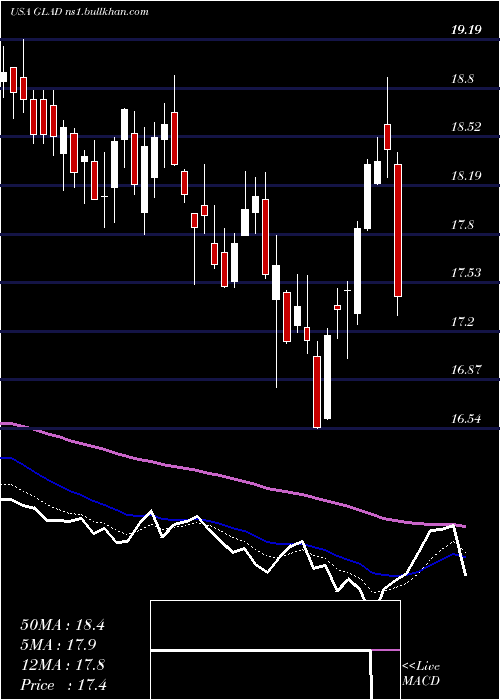Click the blue moving average line

(232, 529)
